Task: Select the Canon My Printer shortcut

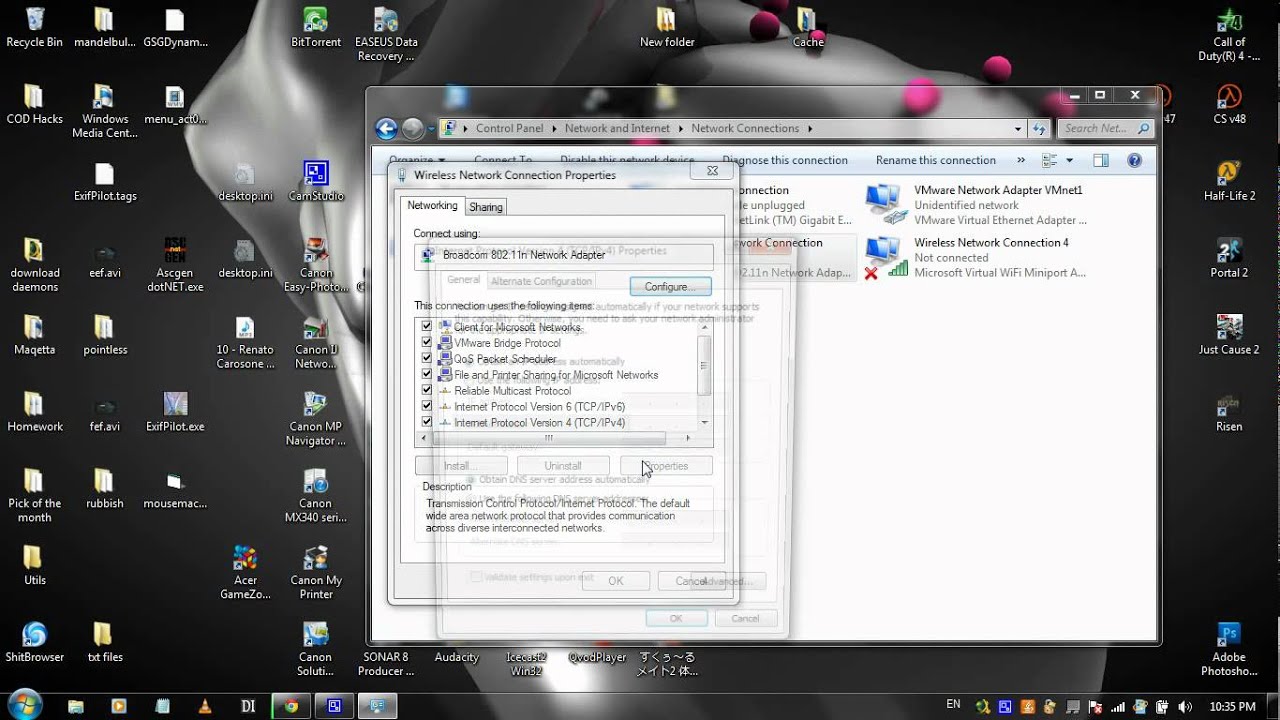Action: (316, 572)
